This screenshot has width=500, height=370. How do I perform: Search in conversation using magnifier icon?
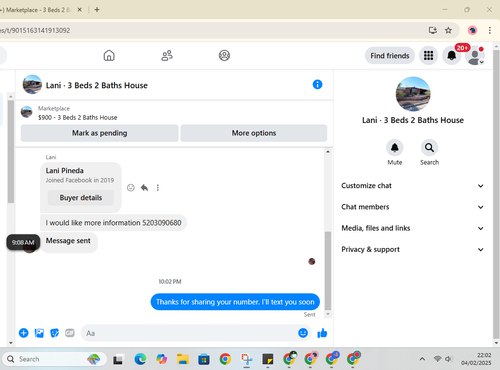[x=429, y=148]
